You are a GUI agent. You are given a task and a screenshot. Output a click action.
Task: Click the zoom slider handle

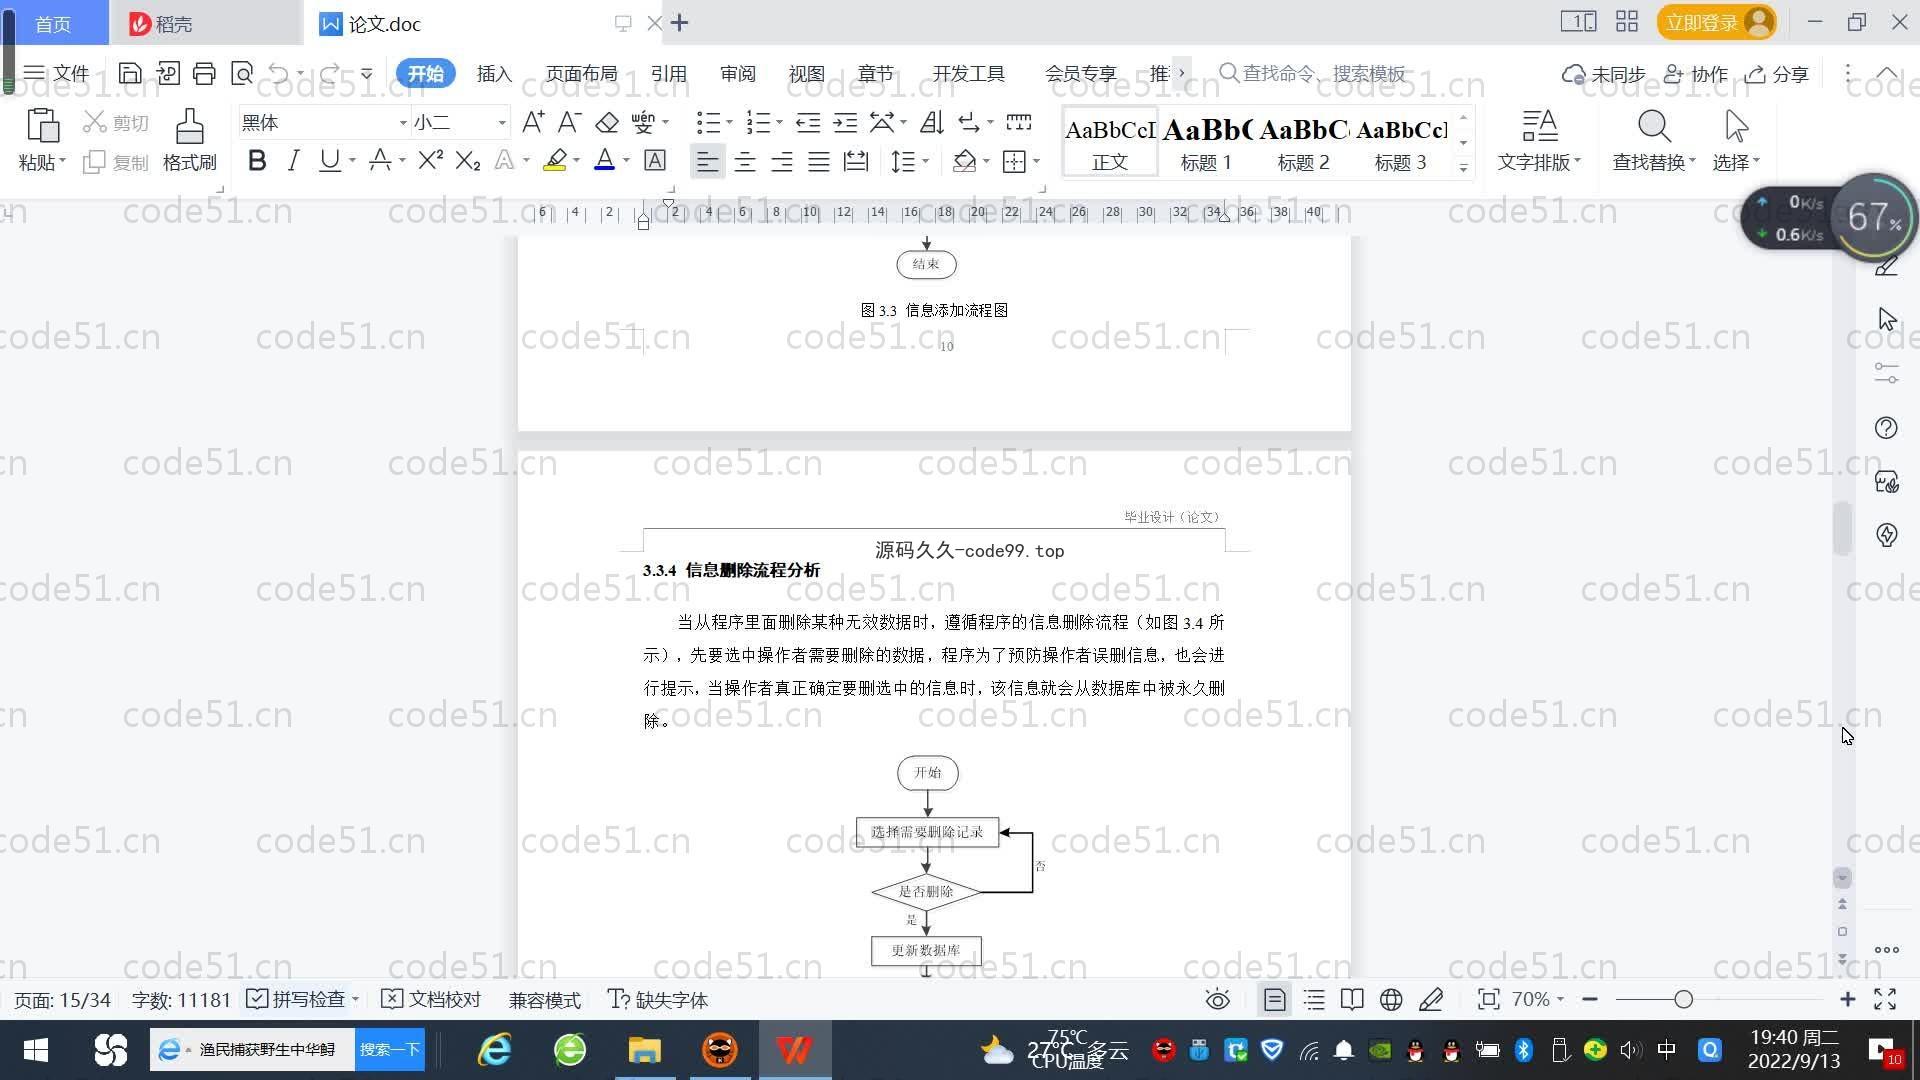pos(1684,1000)
